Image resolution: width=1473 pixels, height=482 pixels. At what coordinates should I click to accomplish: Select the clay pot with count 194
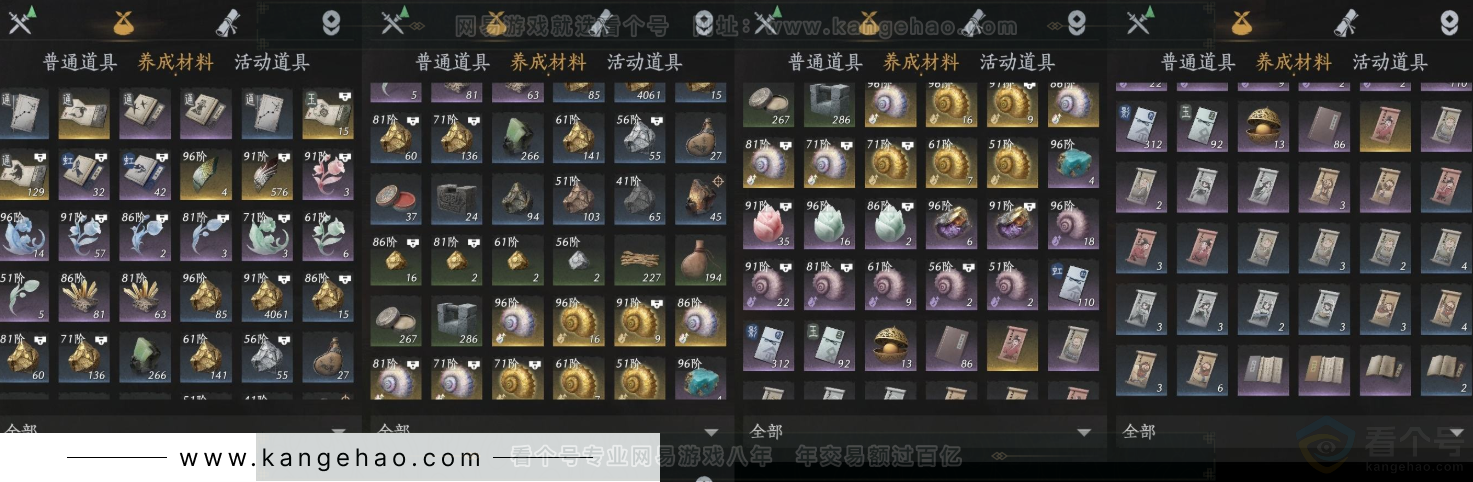pyautogui.click(x=700, y=259)
